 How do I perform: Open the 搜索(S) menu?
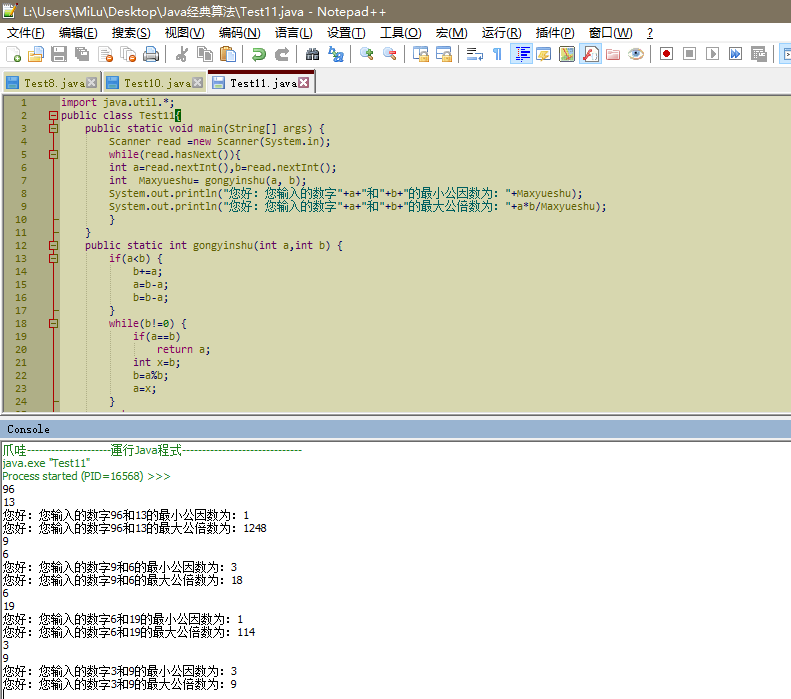click(131, 33)
